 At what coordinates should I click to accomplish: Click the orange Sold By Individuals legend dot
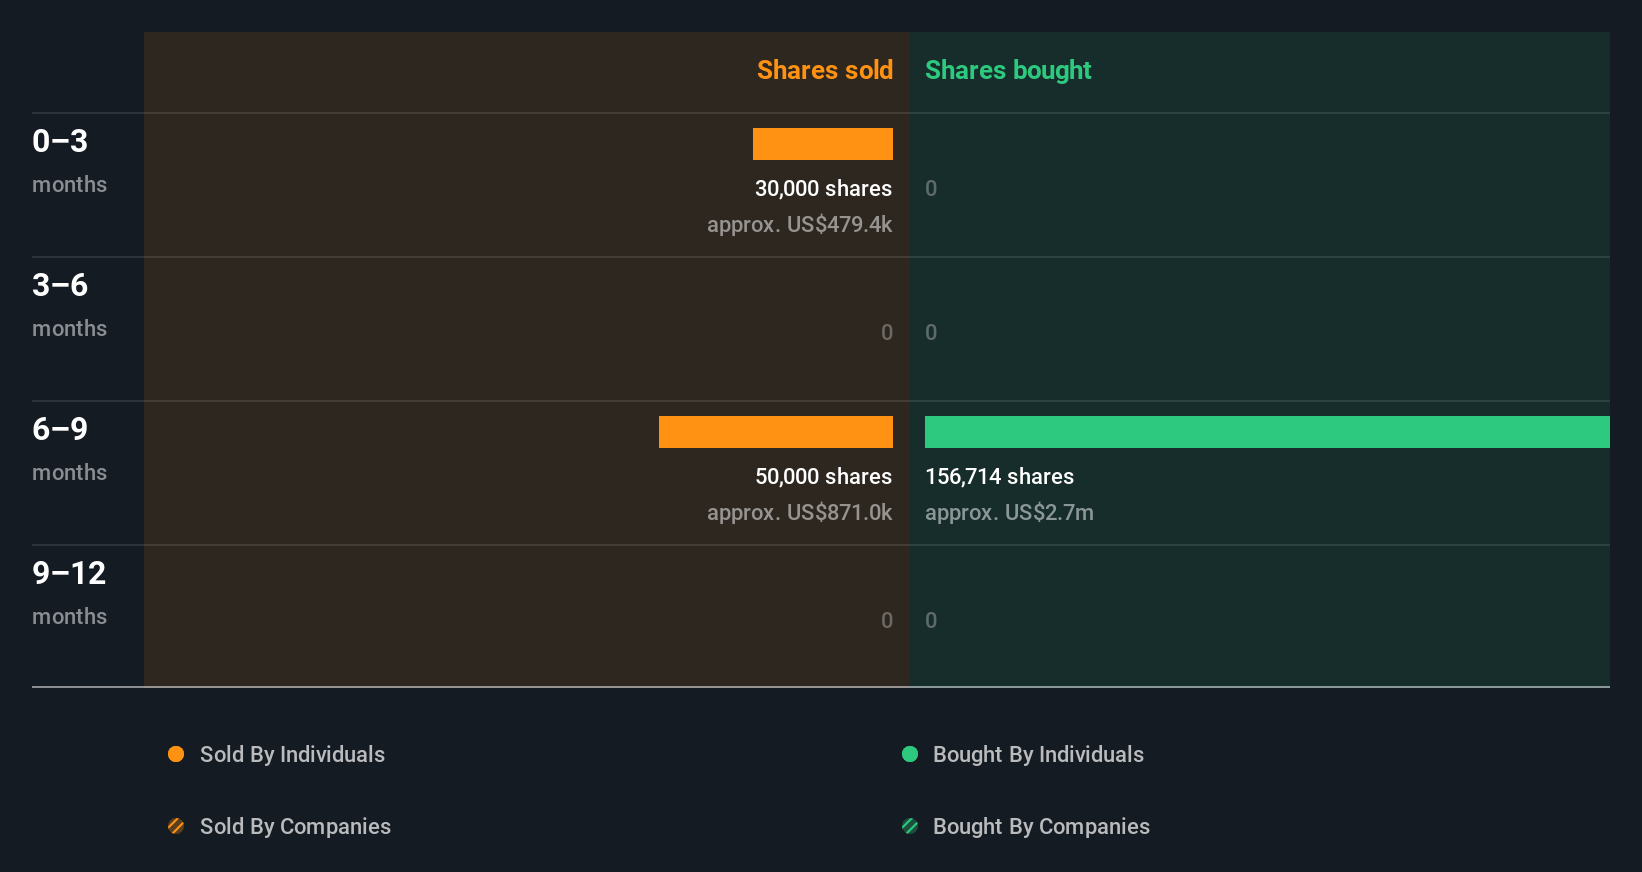(176, 754)
